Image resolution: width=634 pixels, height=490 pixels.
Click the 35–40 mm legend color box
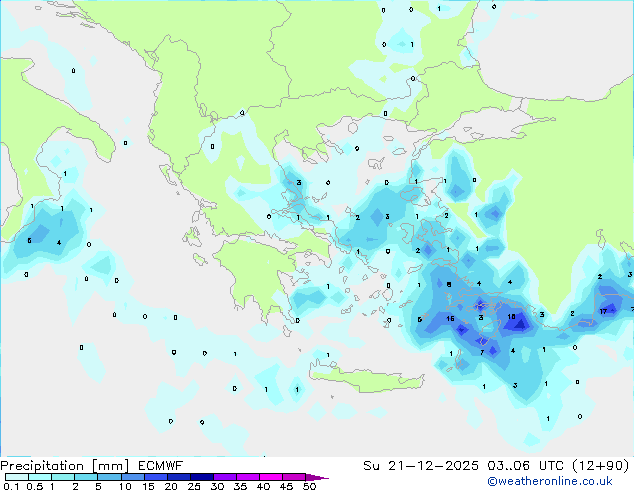pos(248,477)
